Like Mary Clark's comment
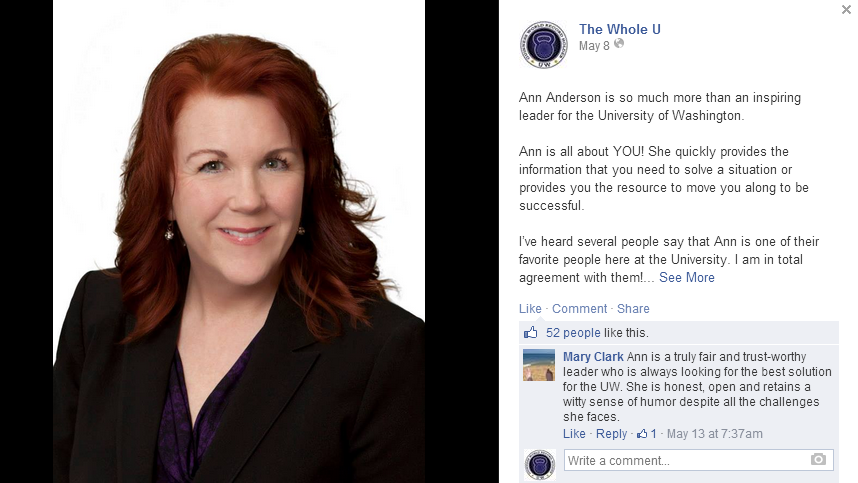This screenshot has width=858, height=483. click(x=574, y=434)
